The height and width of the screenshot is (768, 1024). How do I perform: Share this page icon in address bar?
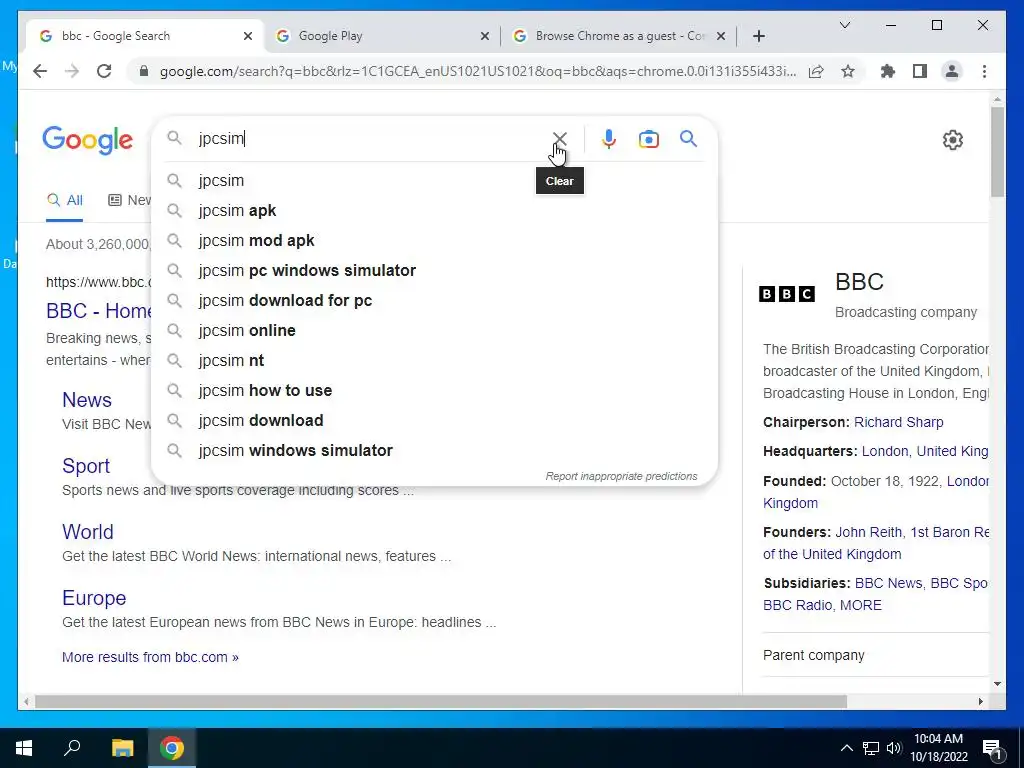(816, 71)
